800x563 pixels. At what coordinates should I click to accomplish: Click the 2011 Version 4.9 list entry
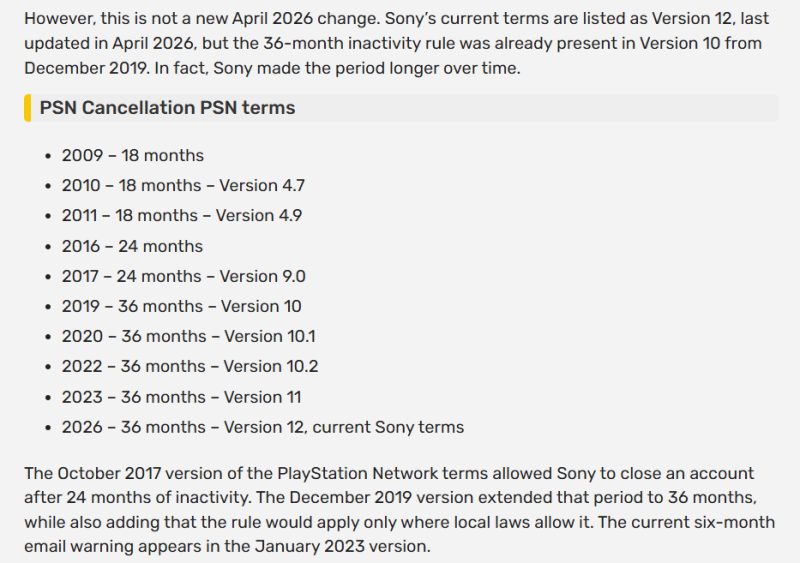tap(182, 215)
